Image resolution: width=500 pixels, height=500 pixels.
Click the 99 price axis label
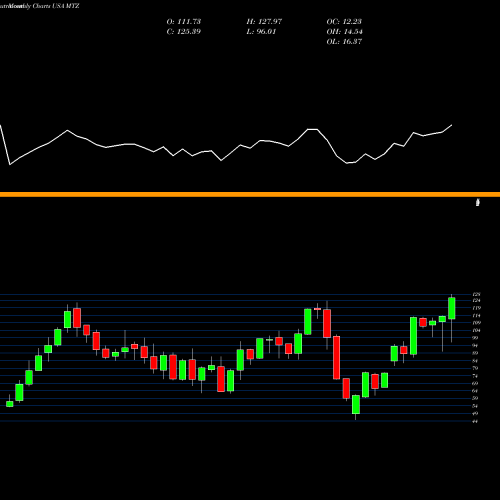(x=475, y=338)
